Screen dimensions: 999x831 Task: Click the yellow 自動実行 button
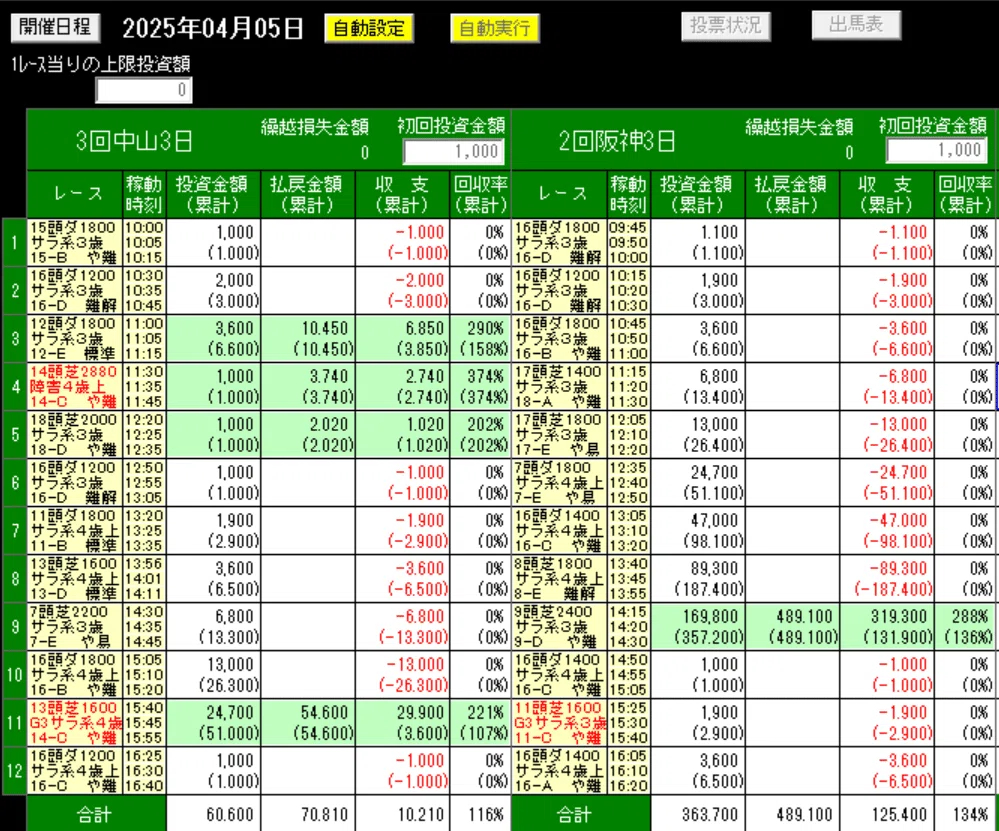[495, 29]
